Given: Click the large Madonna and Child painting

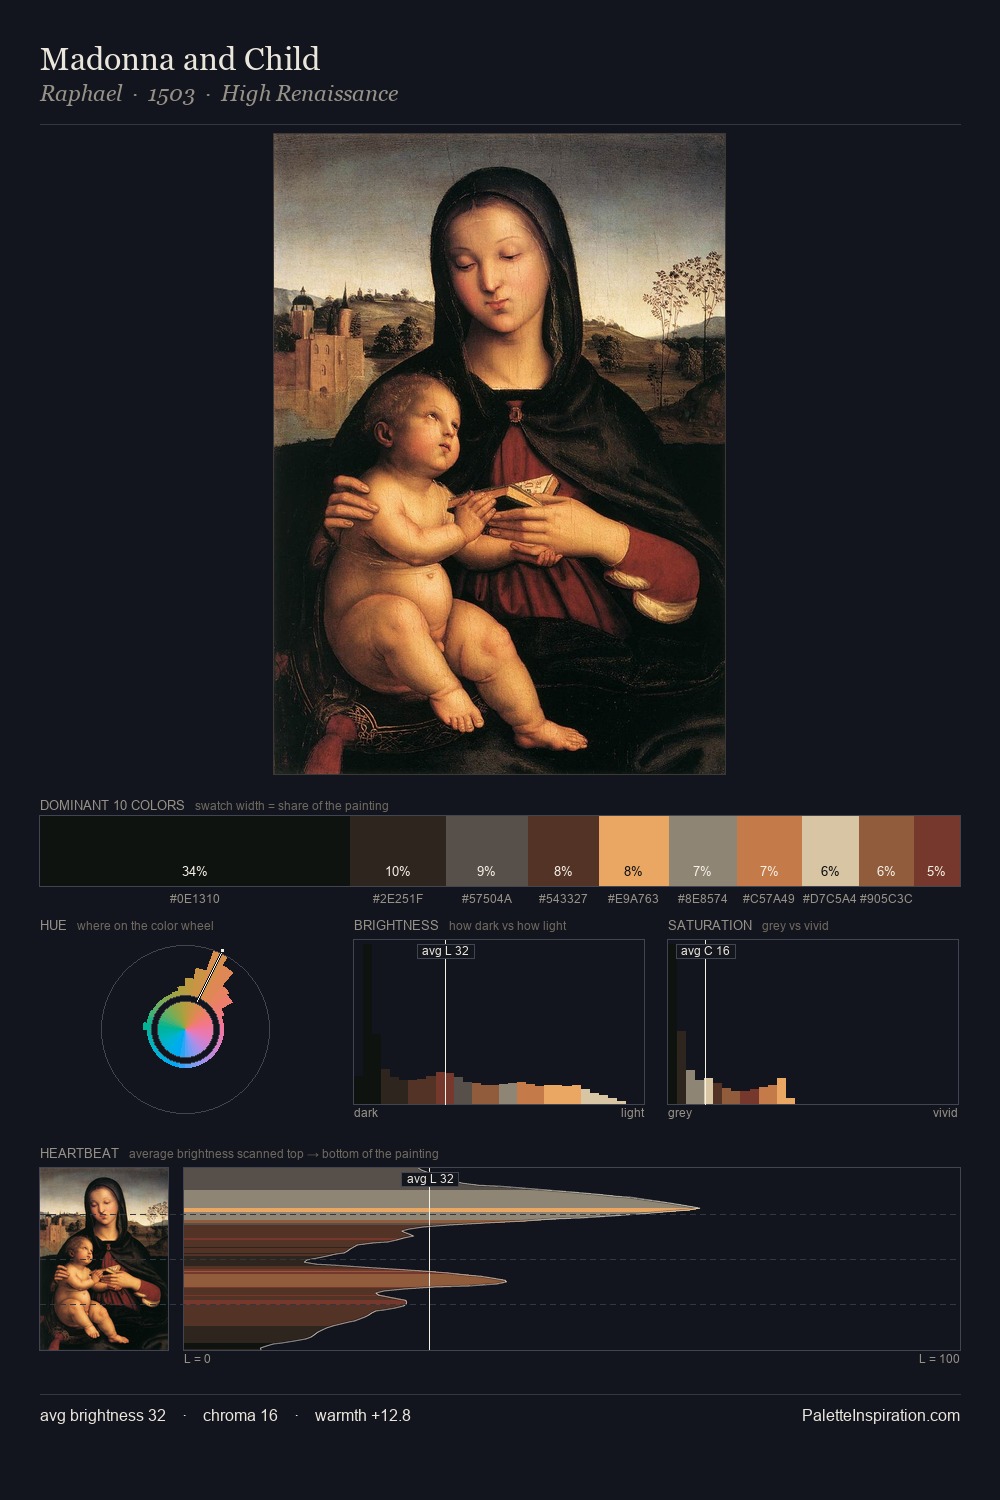Looking at the screenshot, I should pyautogui.click(x=499, y=454).
